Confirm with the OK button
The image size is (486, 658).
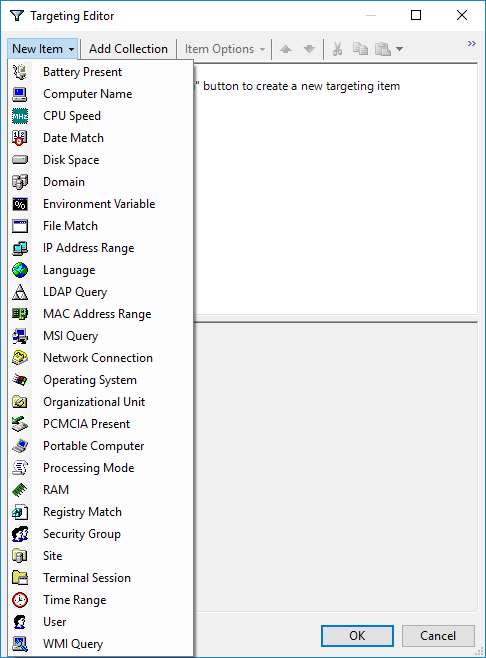pyautogui.click(x=357, y=636)
